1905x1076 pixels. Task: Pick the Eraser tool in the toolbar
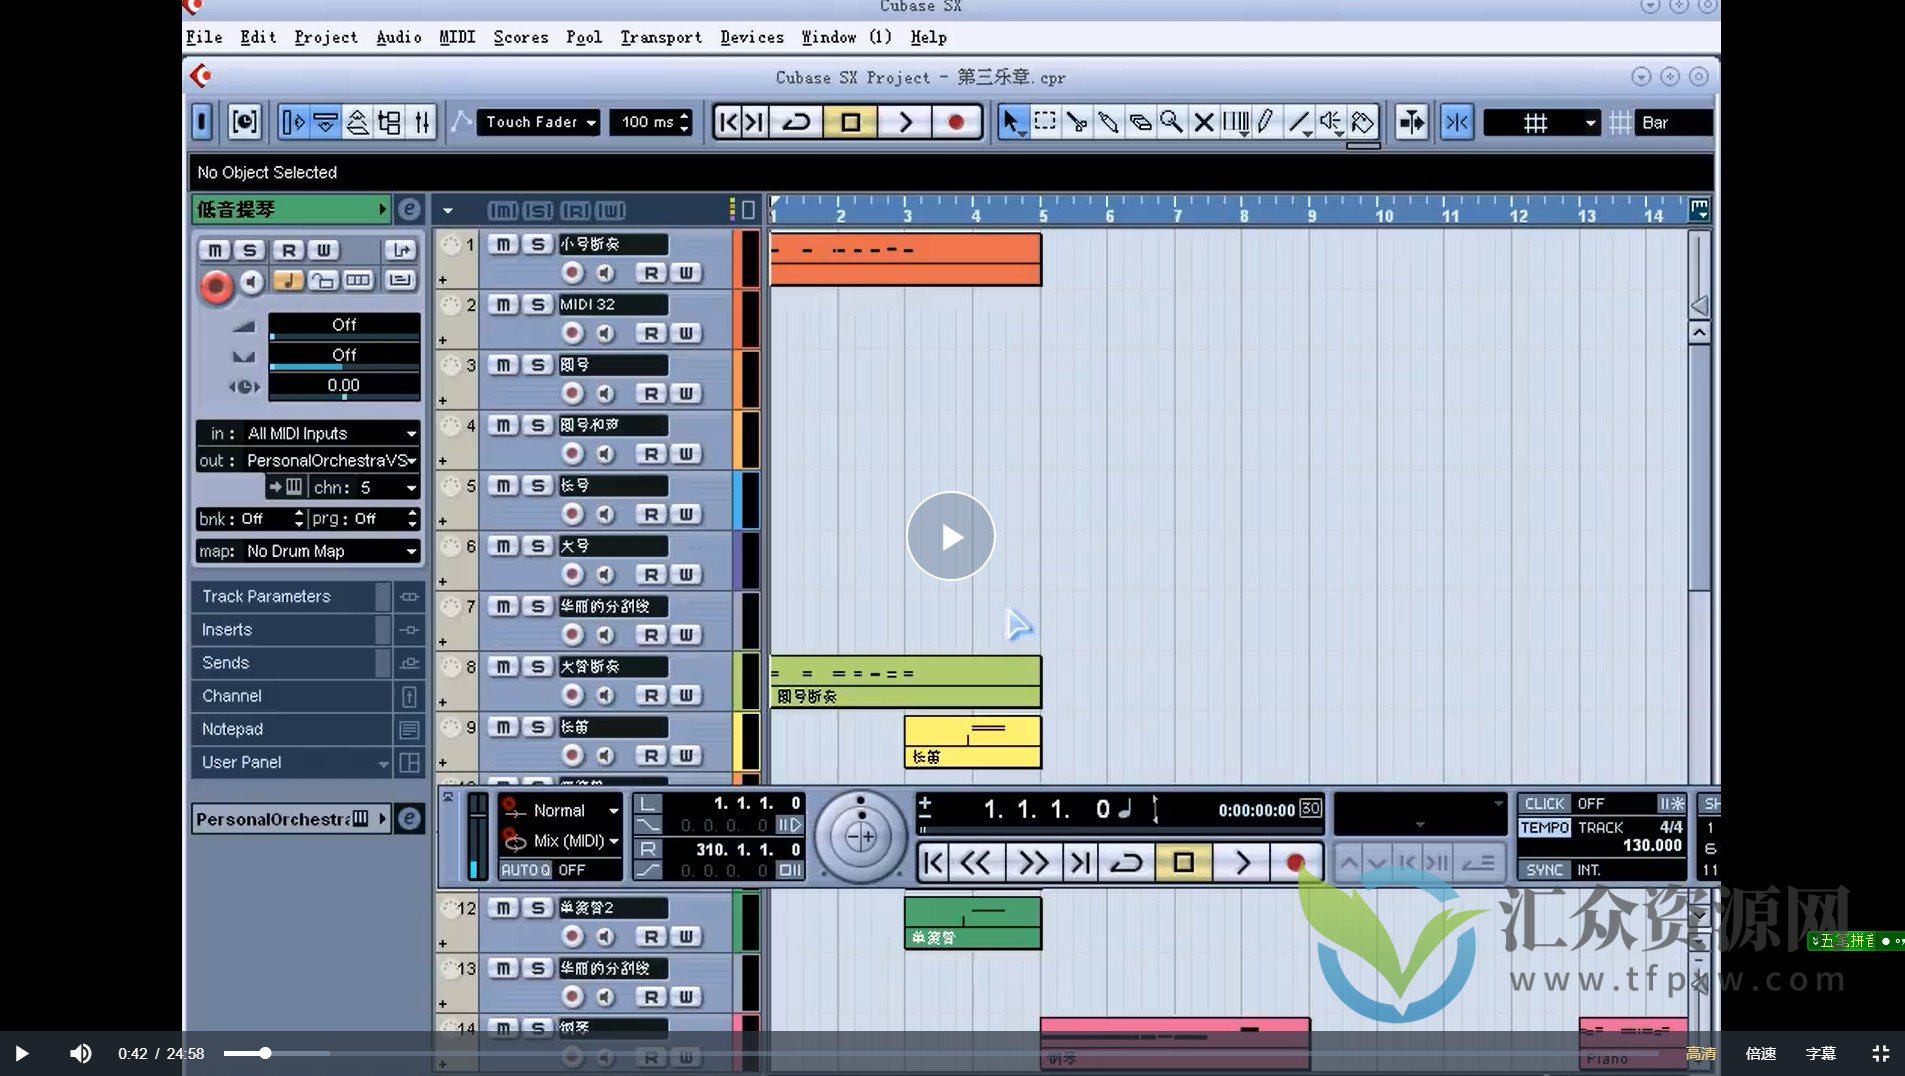tap(1140, 122)
